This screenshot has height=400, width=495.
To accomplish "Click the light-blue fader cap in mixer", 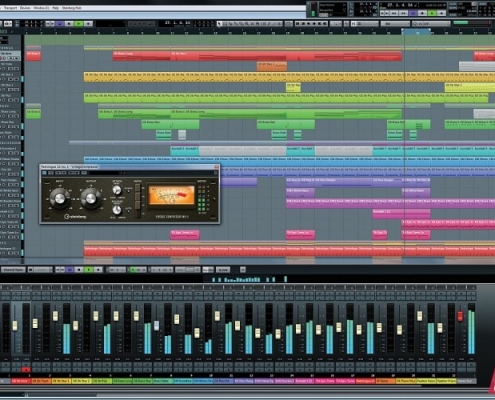I will (156, 325).
